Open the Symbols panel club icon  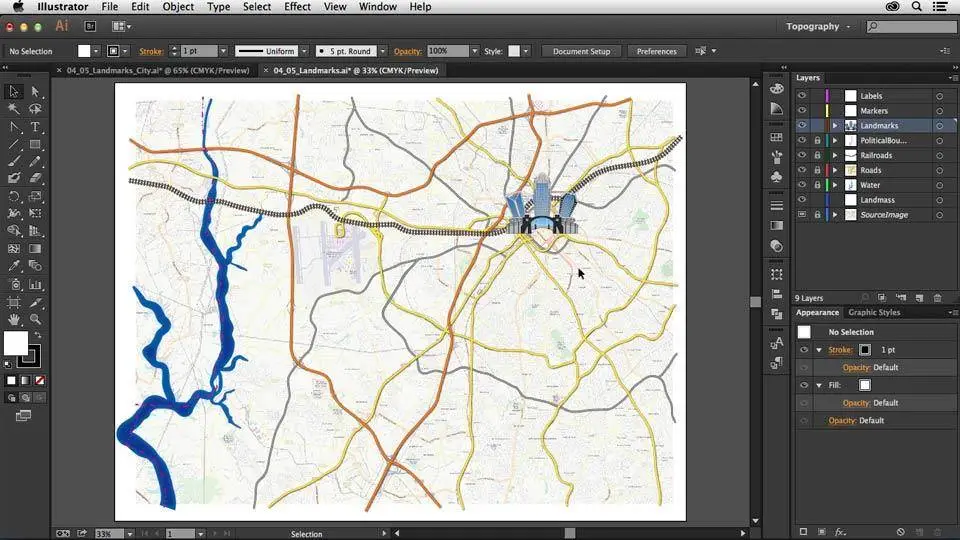point(777,176)
